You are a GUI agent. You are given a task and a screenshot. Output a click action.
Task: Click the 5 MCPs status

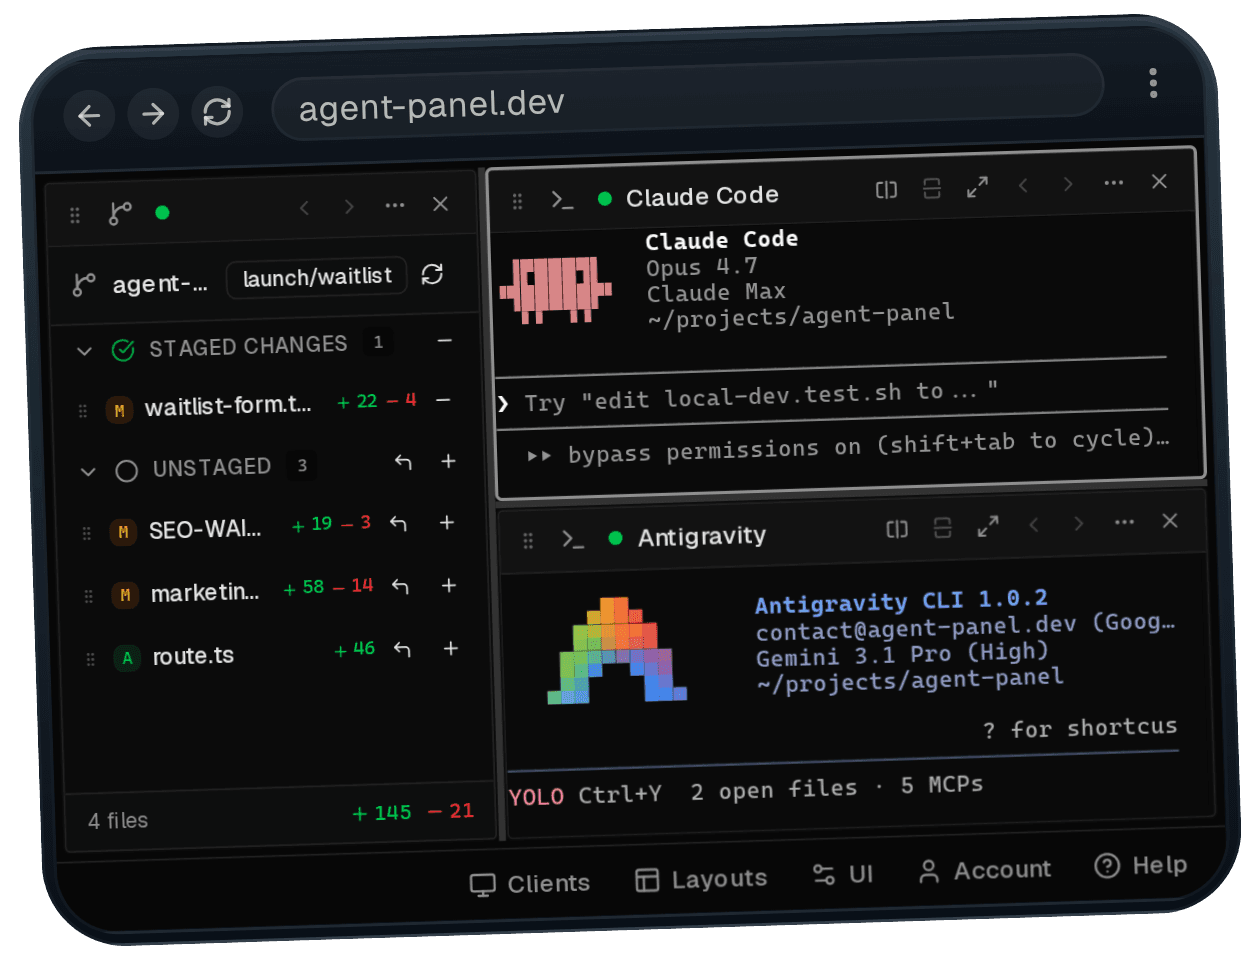point(941,785)
